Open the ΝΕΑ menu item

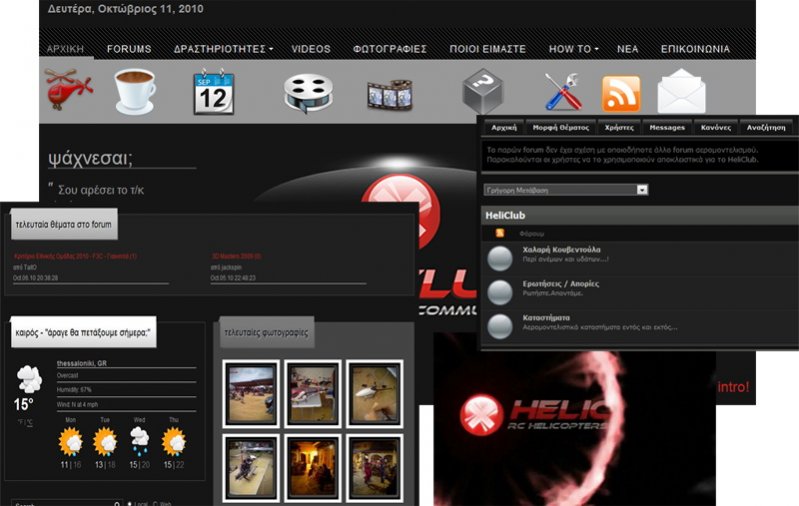coord(627,49)
